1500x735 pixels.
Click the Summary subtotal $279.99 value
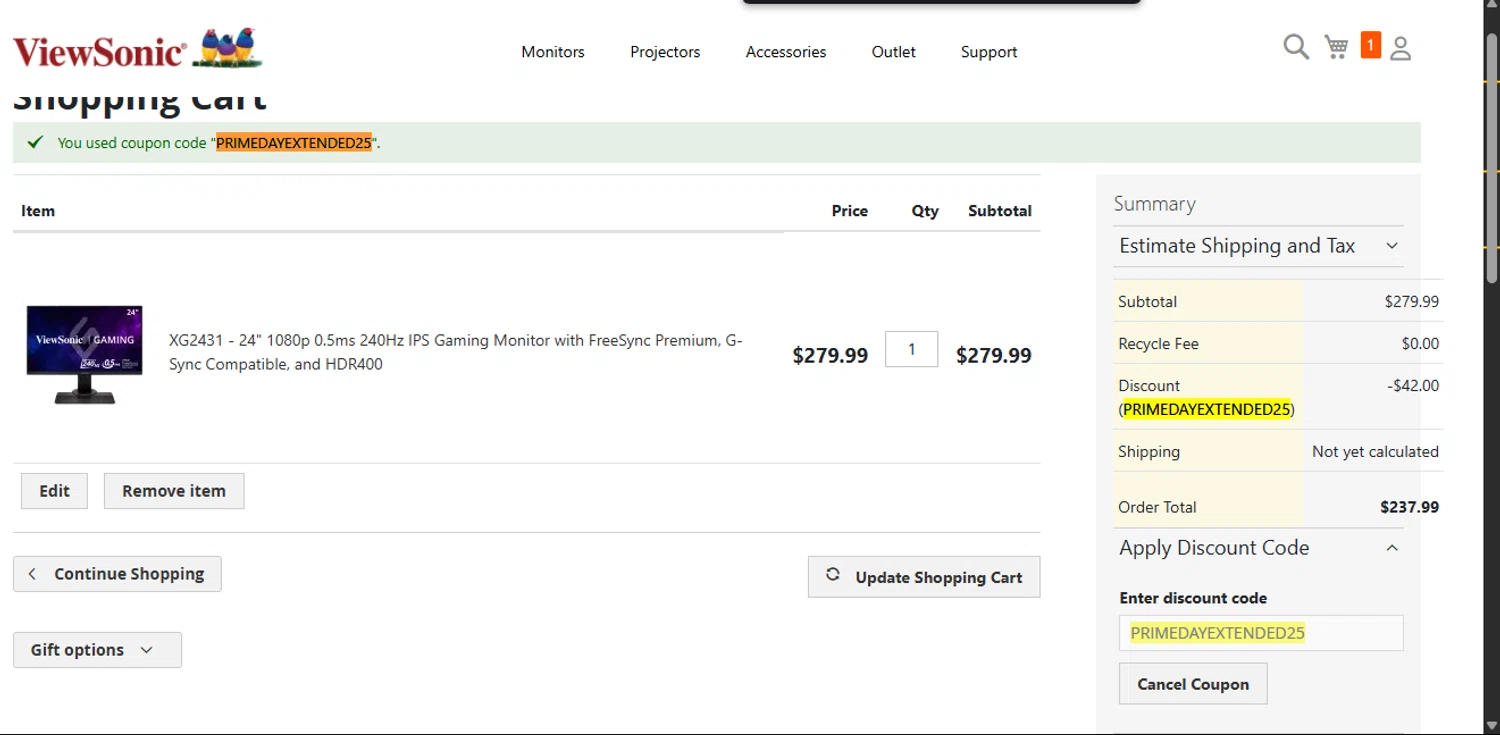tap(1412, 302)
